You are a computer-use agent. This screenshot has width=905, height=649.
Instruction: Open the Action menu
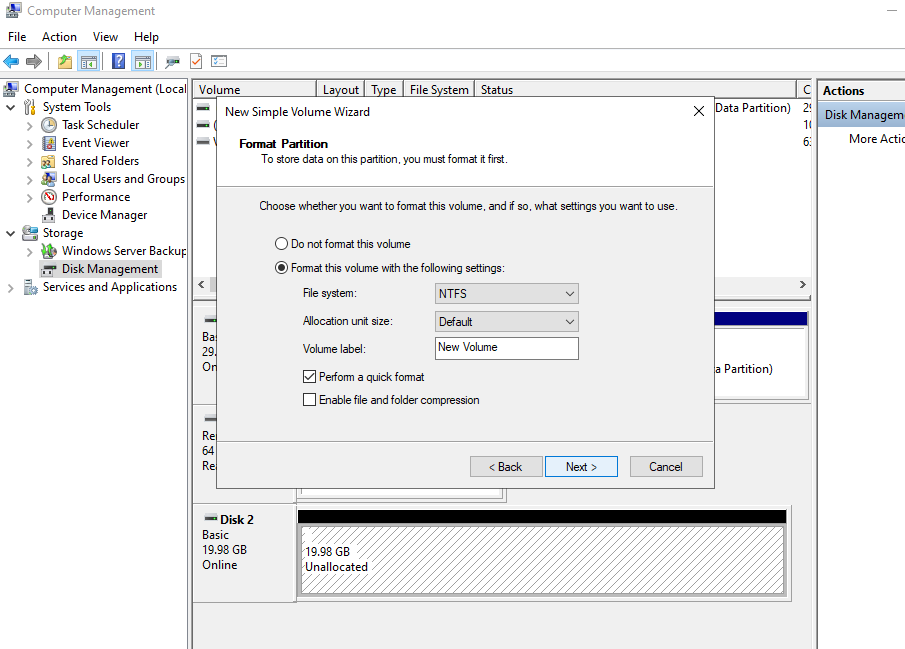click(x=59, y=37)
